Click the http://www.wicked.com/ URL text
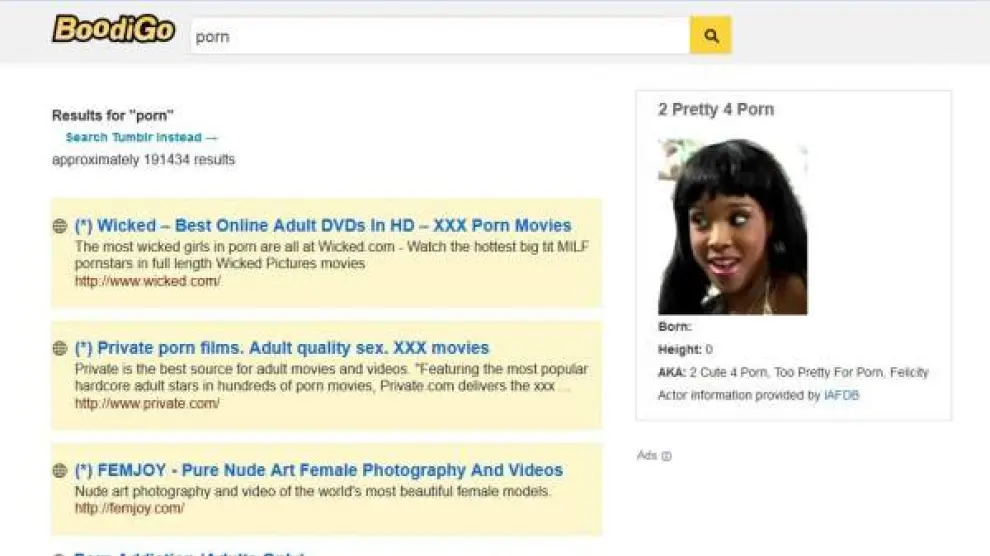The width and height of the screenshot is (990, 556). pos(147,282)
